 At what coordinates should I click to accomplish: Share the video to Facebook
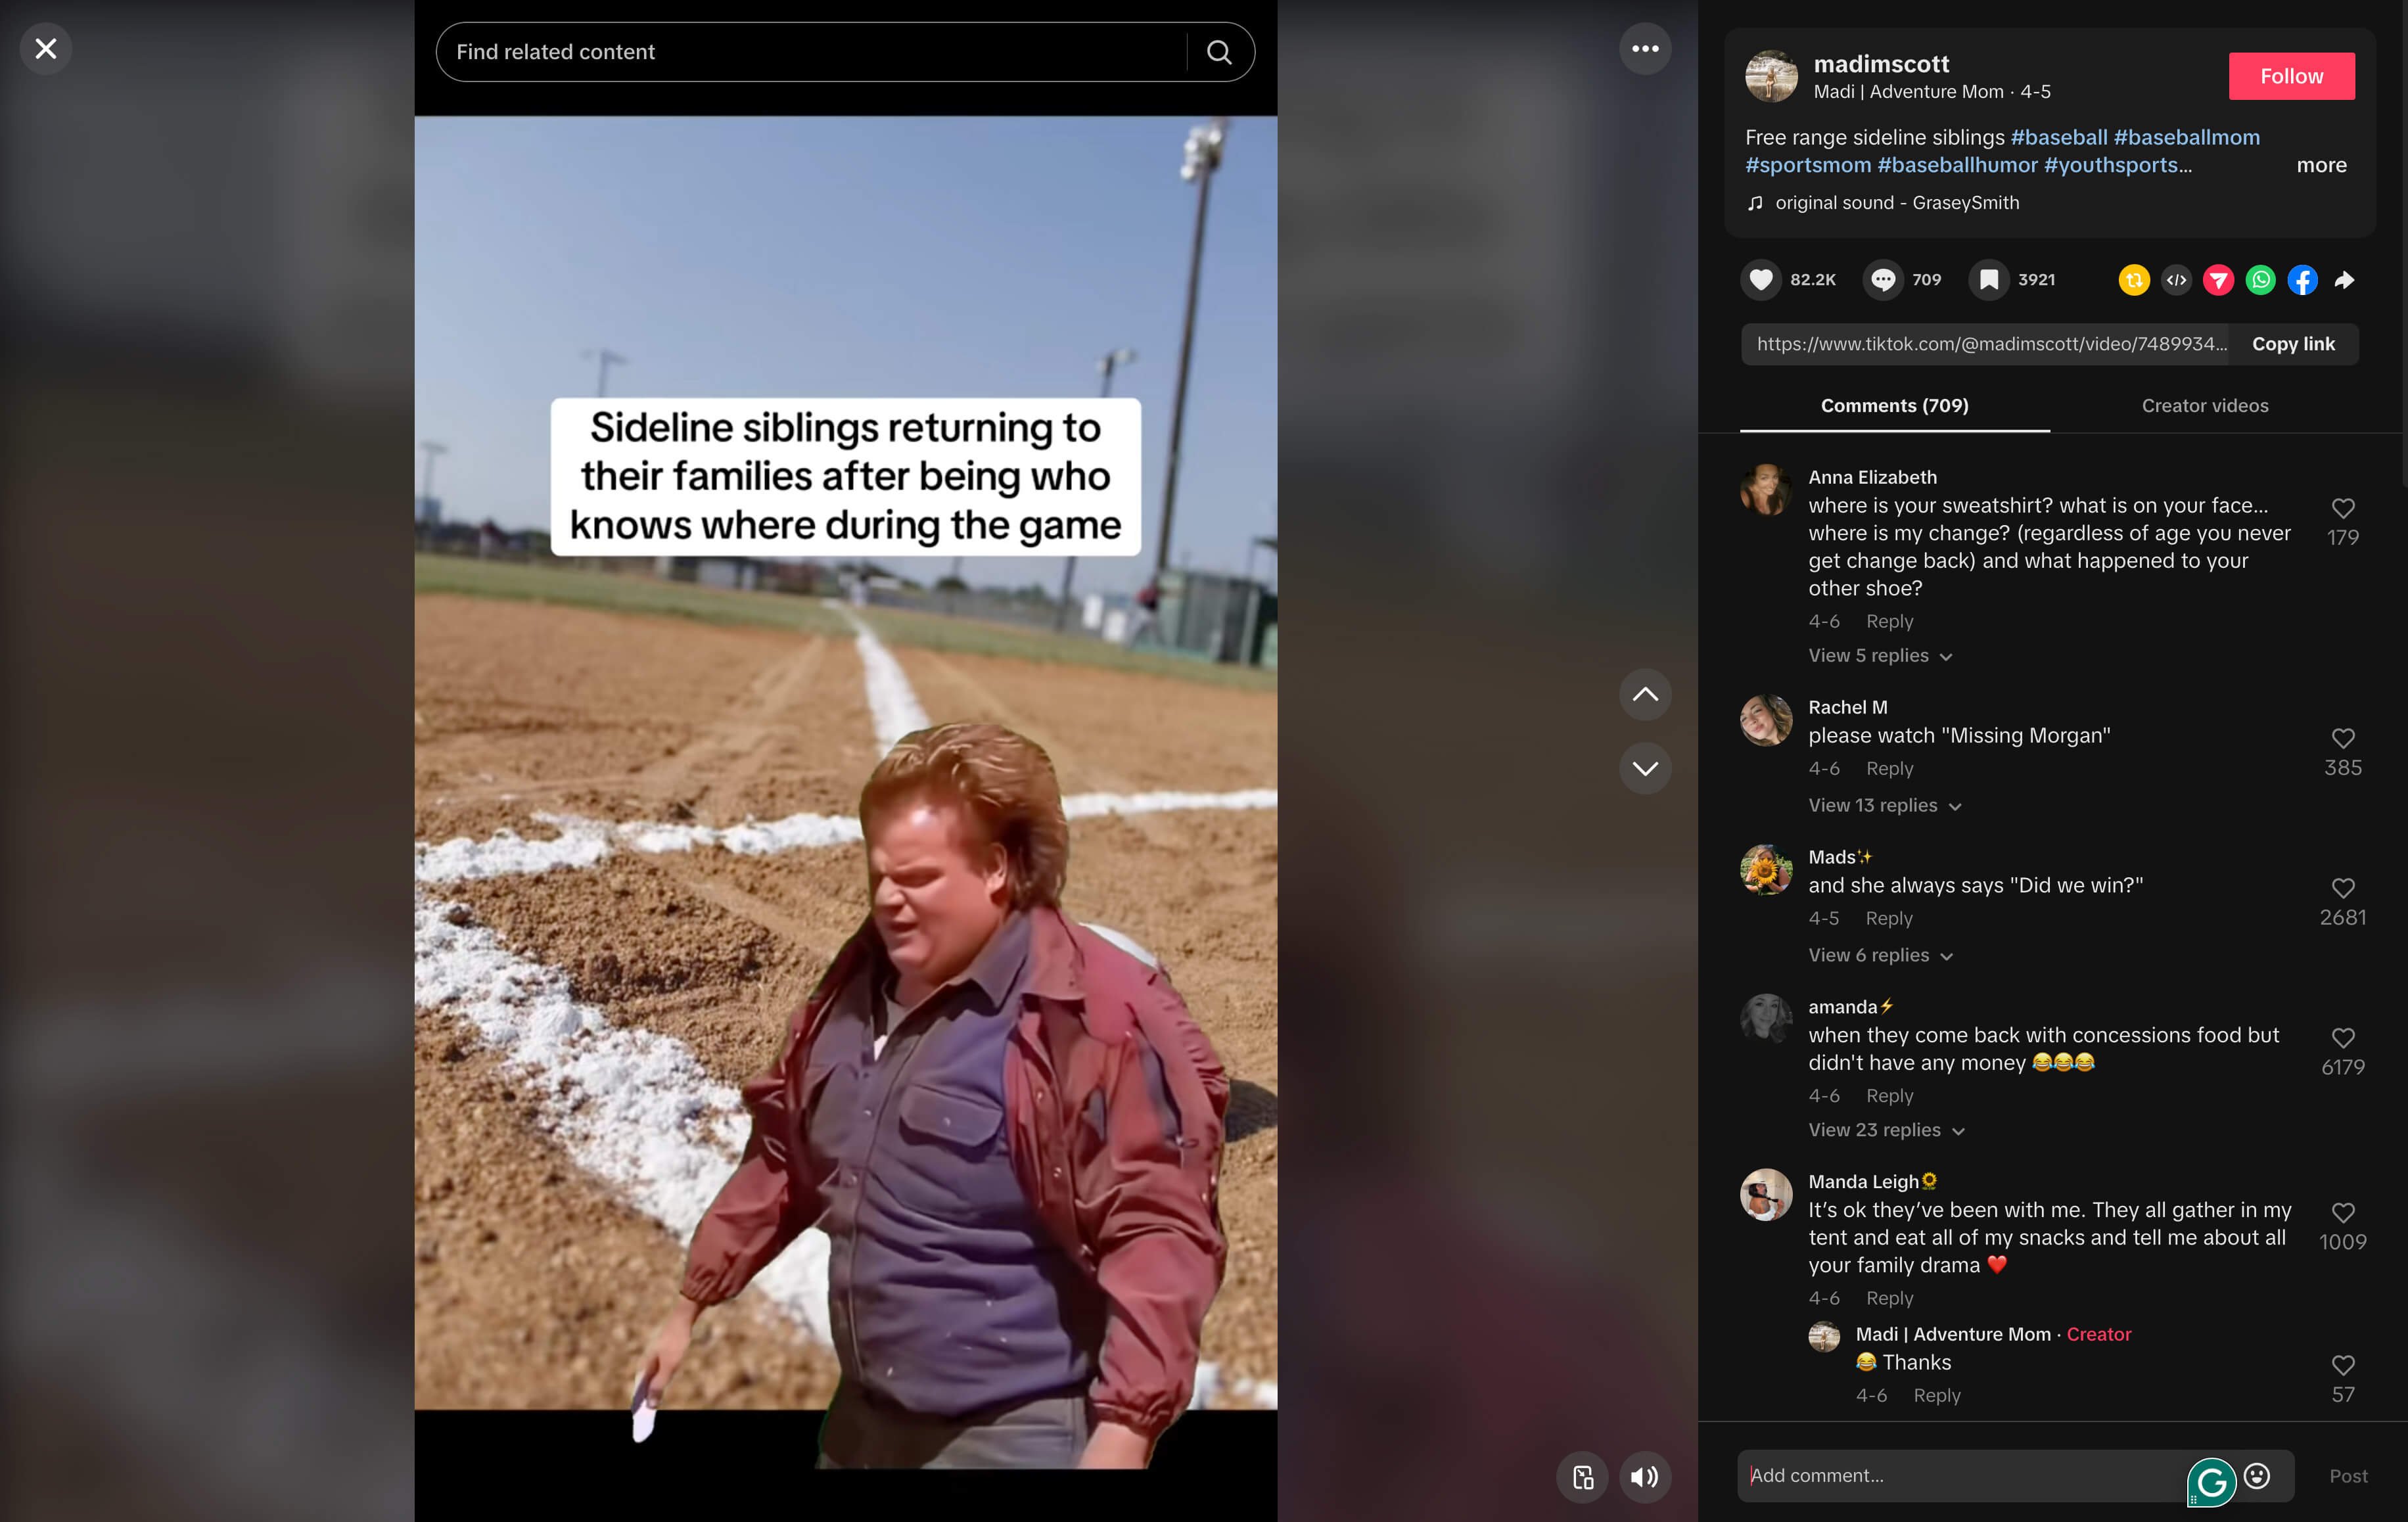2302,280
